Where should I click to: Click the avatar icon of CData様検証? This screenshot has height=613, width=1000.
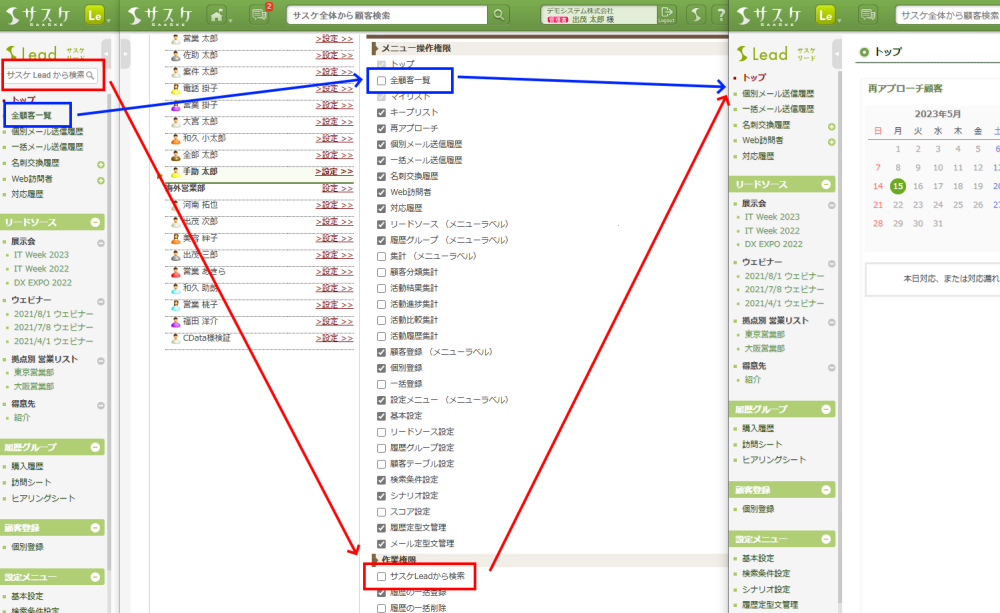pos(175,338)
